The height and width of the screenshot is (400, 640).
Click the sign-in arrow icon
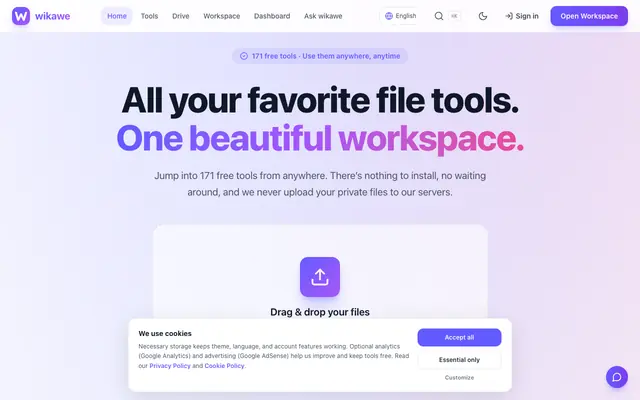[x=509, y=16]
